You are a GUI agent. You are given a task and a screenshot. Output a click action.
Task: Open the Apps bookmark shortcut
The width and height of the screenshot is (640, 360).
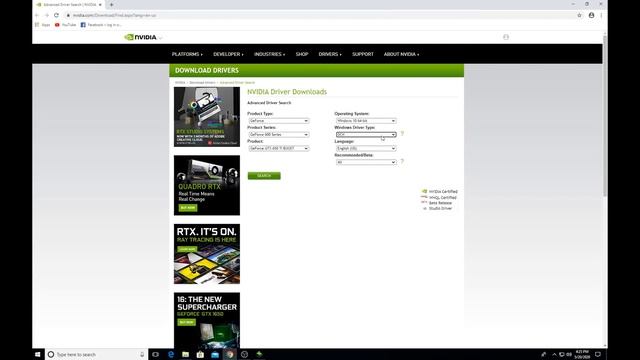[42, 25]
